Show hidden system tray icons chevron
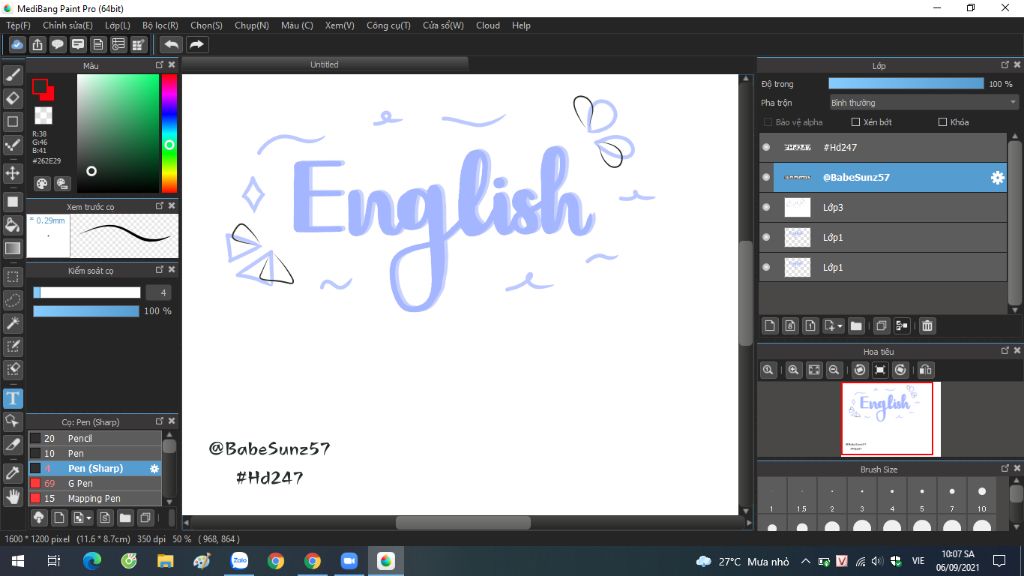1024x576 pixels. click(805, 562)
